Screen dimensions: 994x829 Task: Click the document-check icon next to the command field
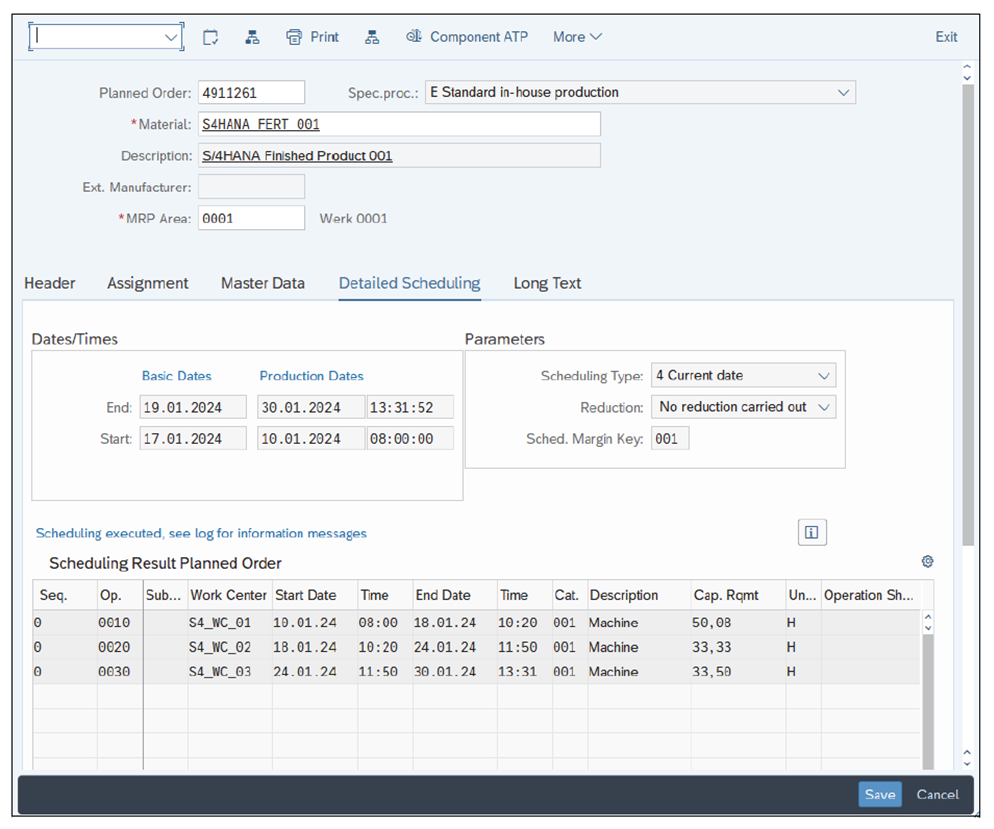pyautogui.click(x=210, y=36)
